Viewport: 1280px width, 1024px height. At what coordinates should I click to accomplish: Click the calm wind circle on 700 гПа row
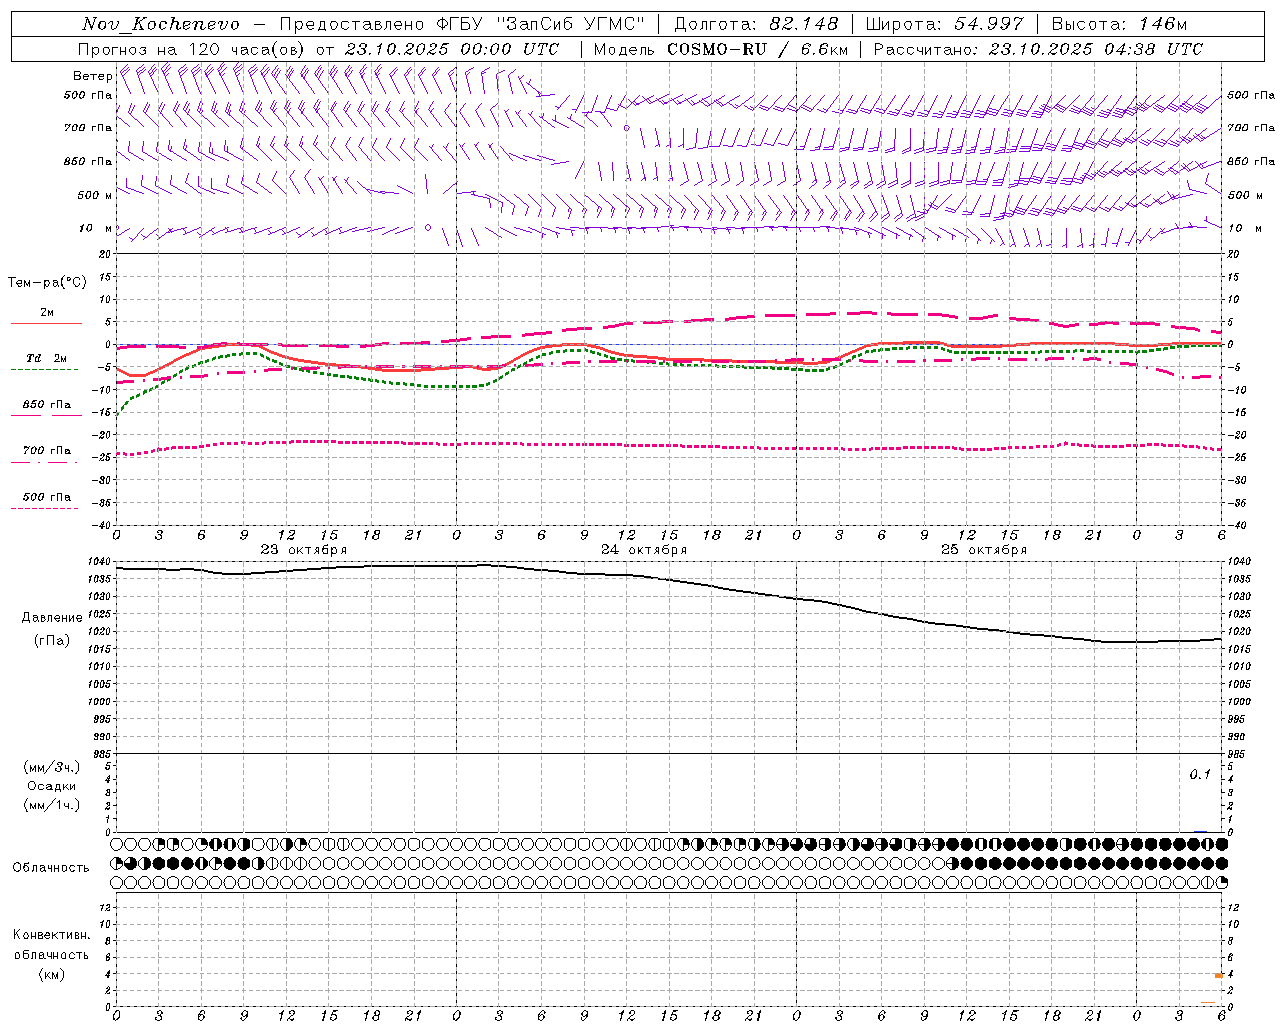click(627, 128)
